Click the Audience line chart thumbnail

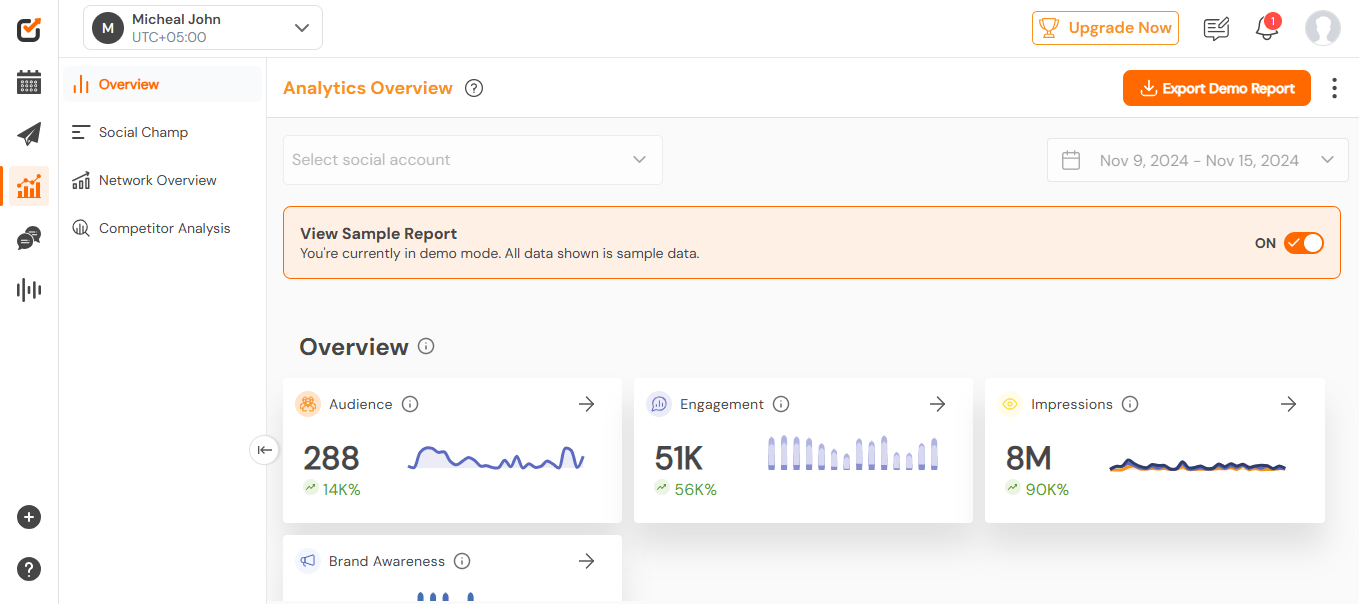coord(496,458)
